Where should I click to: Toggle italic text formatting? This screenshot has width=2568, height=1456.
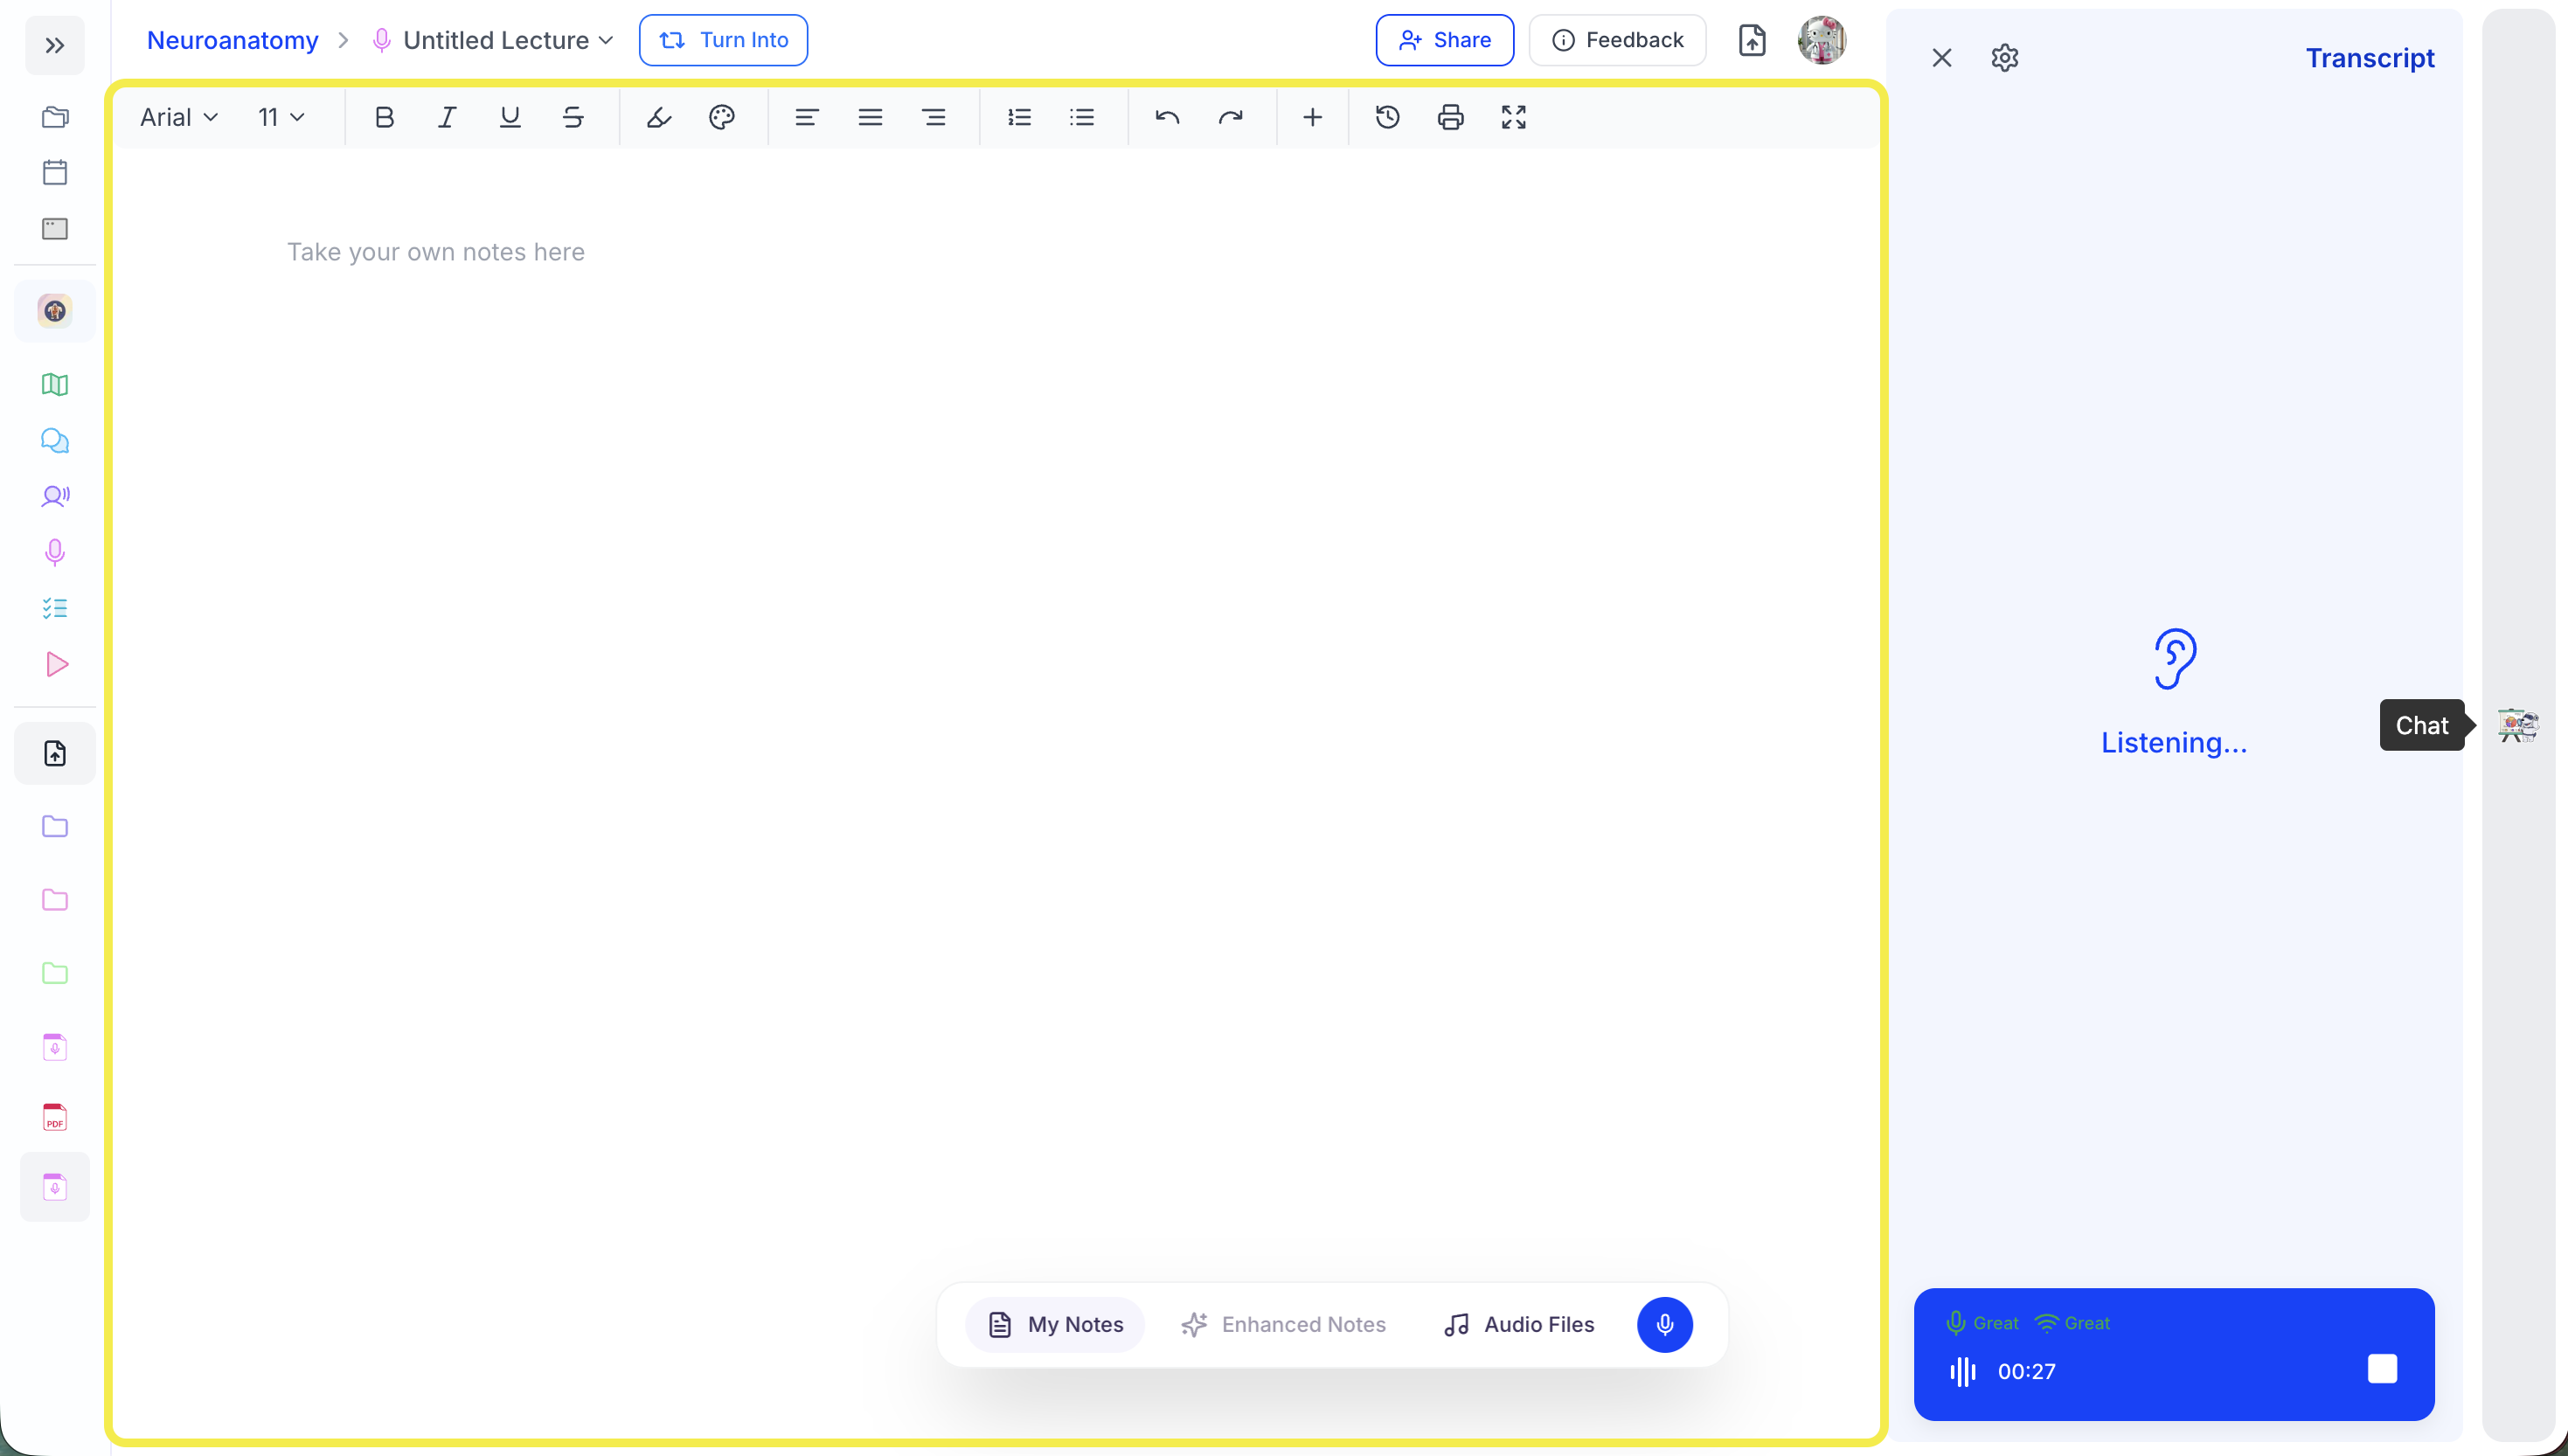pos(447,118)
